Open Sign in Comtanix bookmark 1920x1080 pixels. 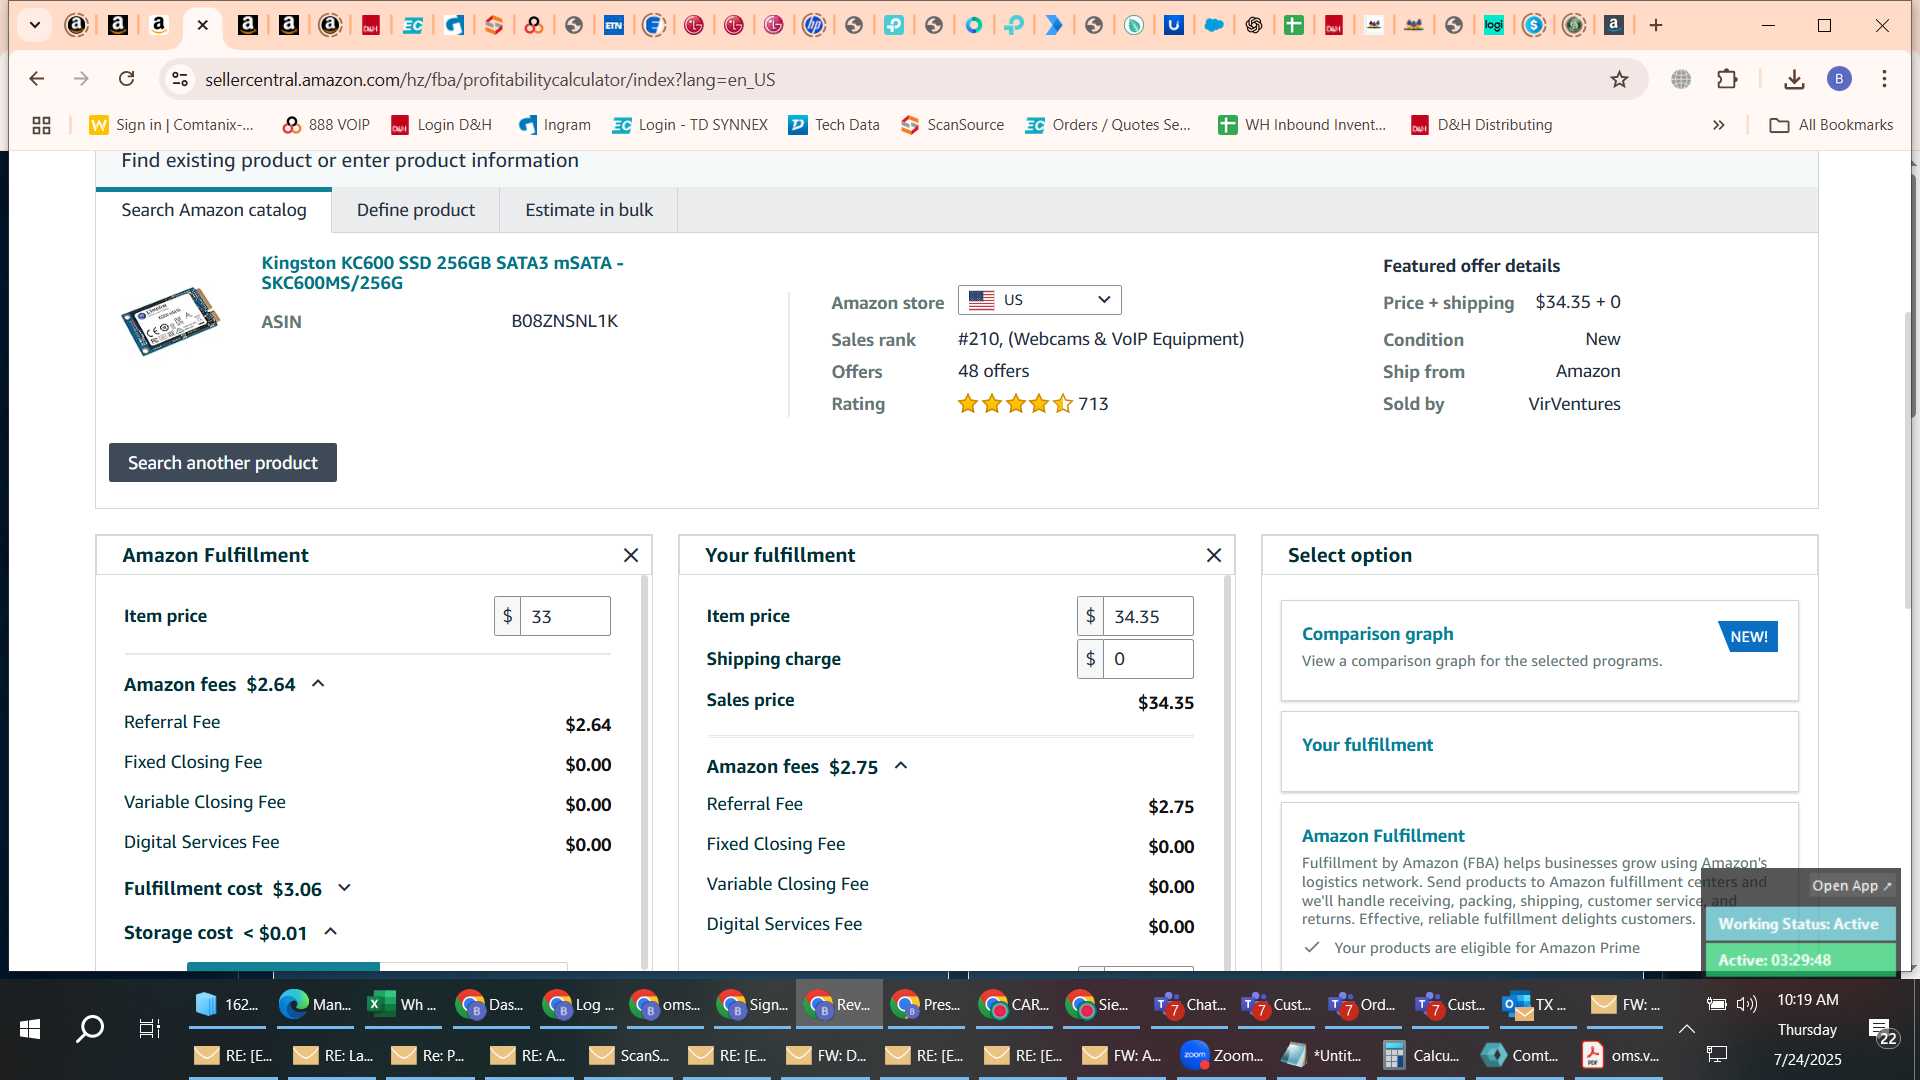pyautogui.click(x=171, y=125)
